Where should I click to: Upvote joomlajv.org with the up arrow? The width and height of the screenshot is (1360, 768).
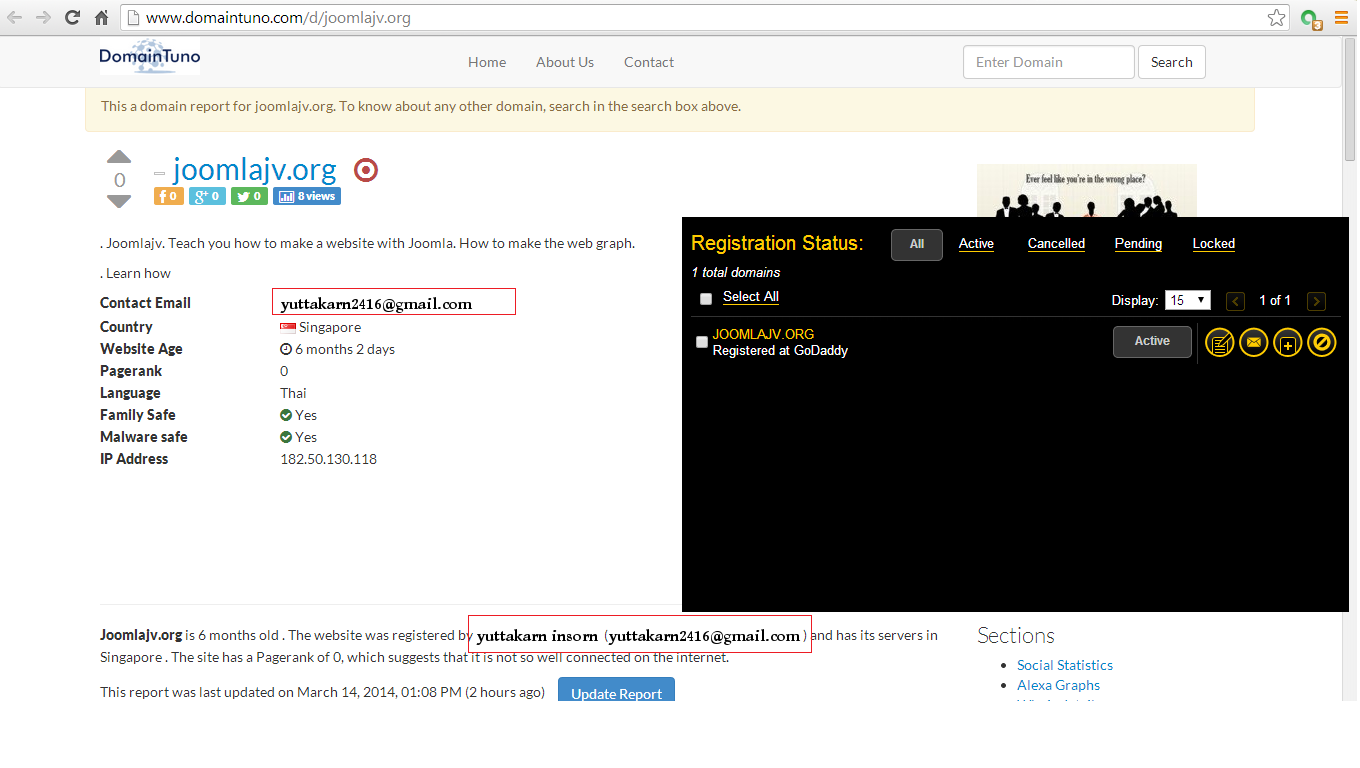[x=119, y=157]
